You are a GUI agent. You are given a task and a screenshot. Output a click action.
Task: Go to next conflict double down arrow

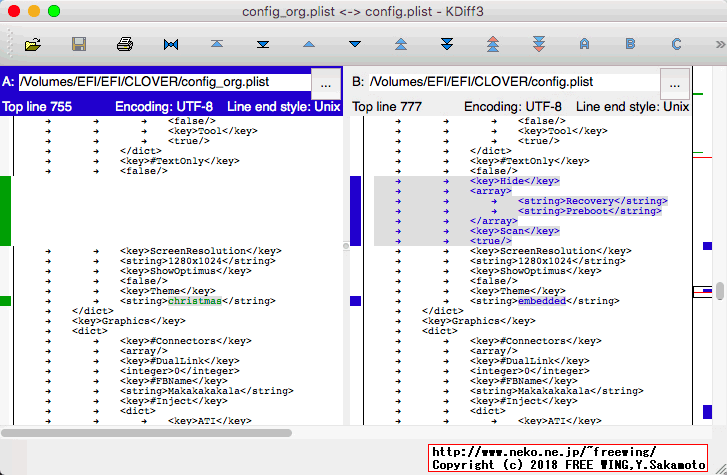(x=447, y=44)
